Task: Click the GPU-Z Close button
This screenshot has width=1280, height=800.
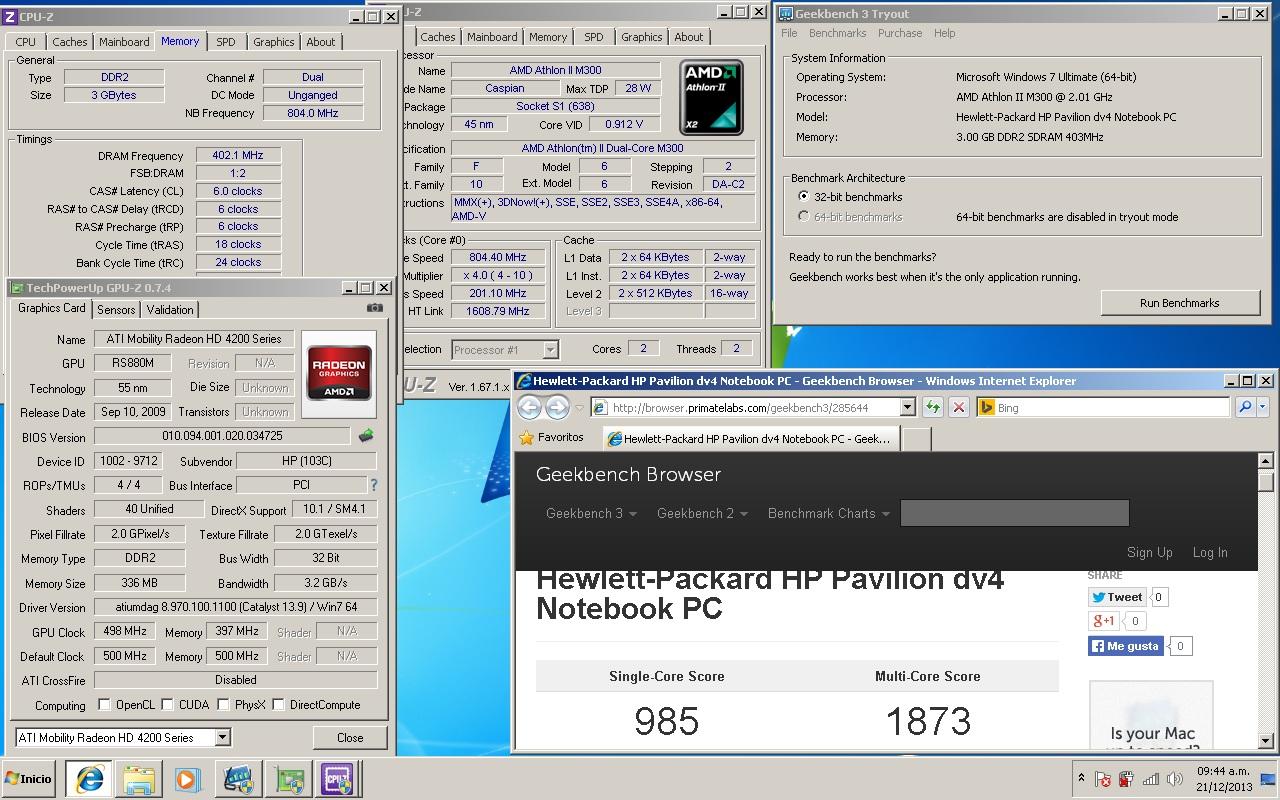Action: [350, 737]
